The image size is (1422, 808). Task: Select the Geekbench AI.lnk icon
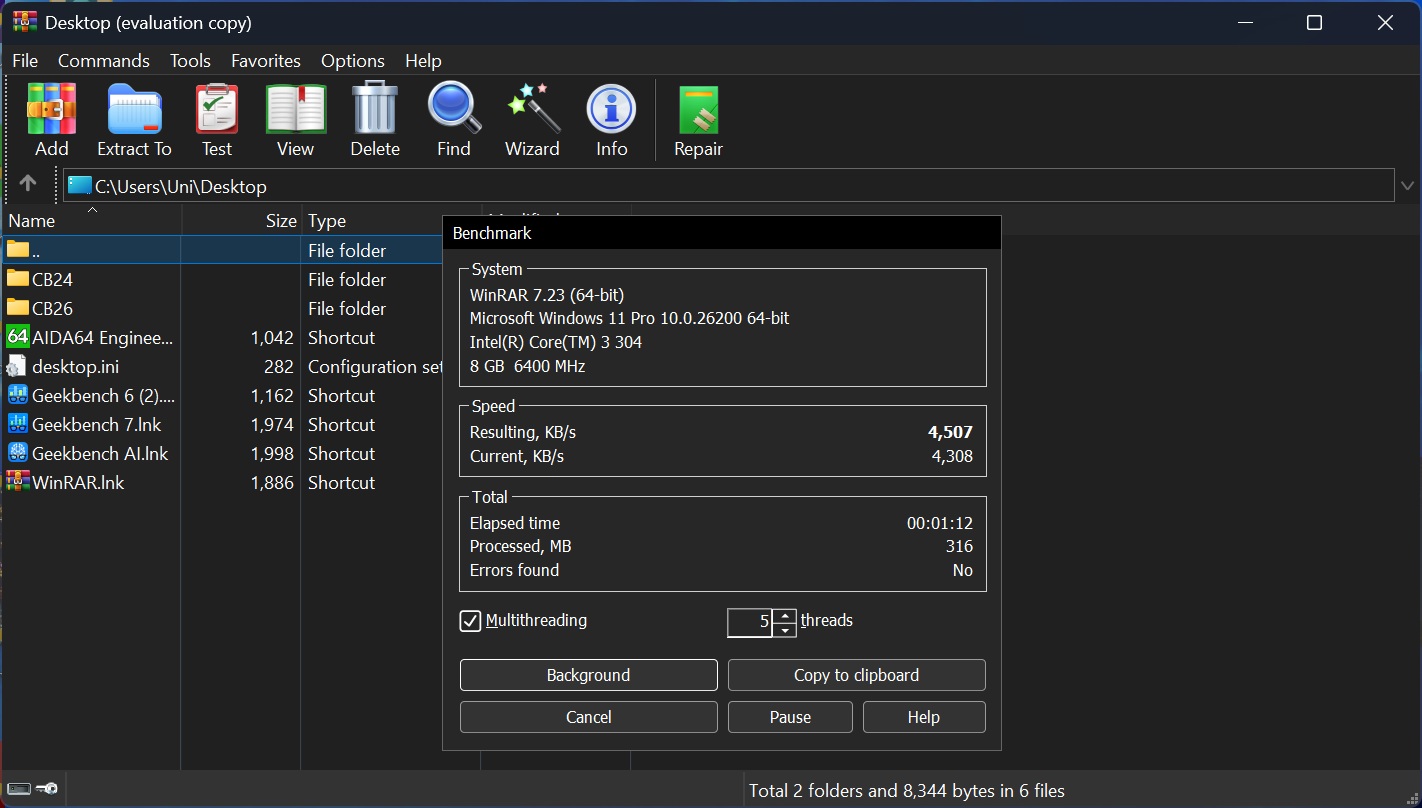[x=18, y=453]
